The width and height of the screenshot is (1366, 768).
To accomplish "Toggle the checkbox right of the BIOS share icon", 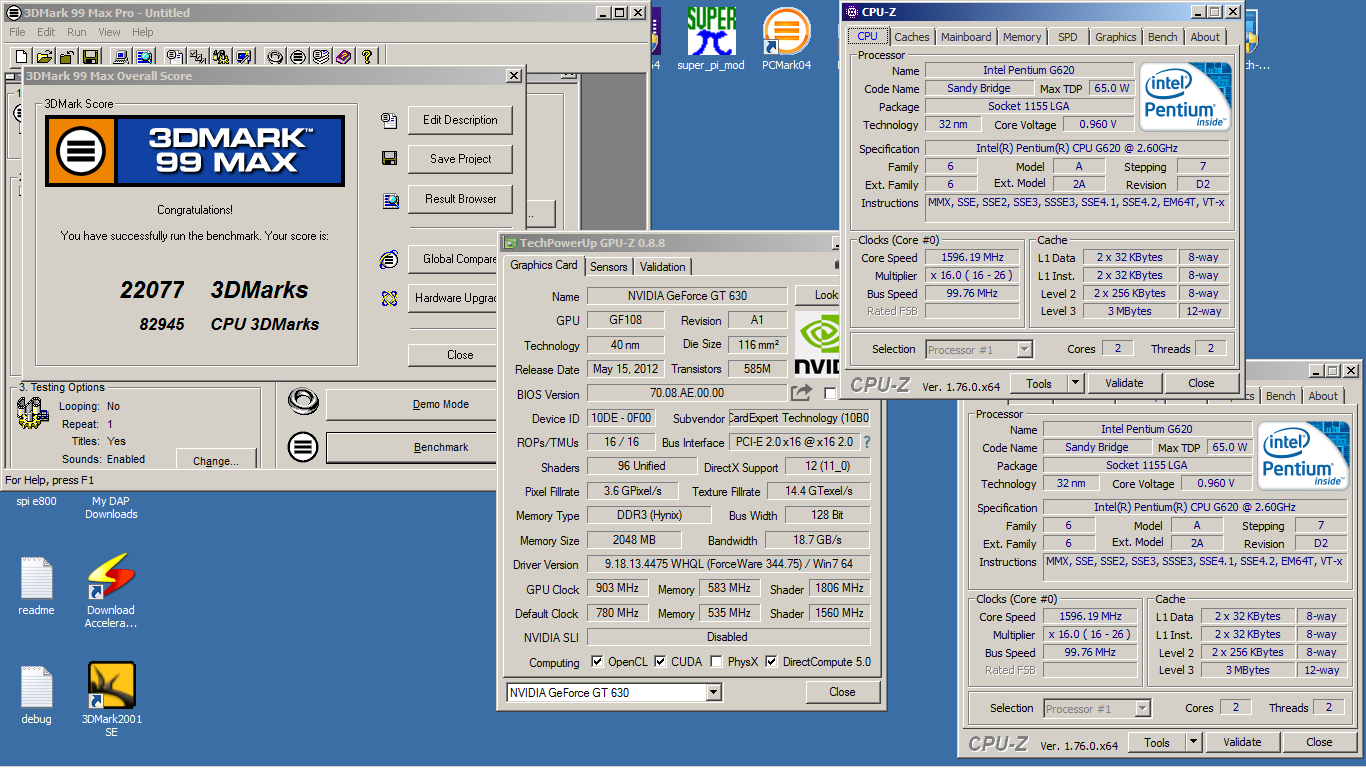I will (829, 394).
